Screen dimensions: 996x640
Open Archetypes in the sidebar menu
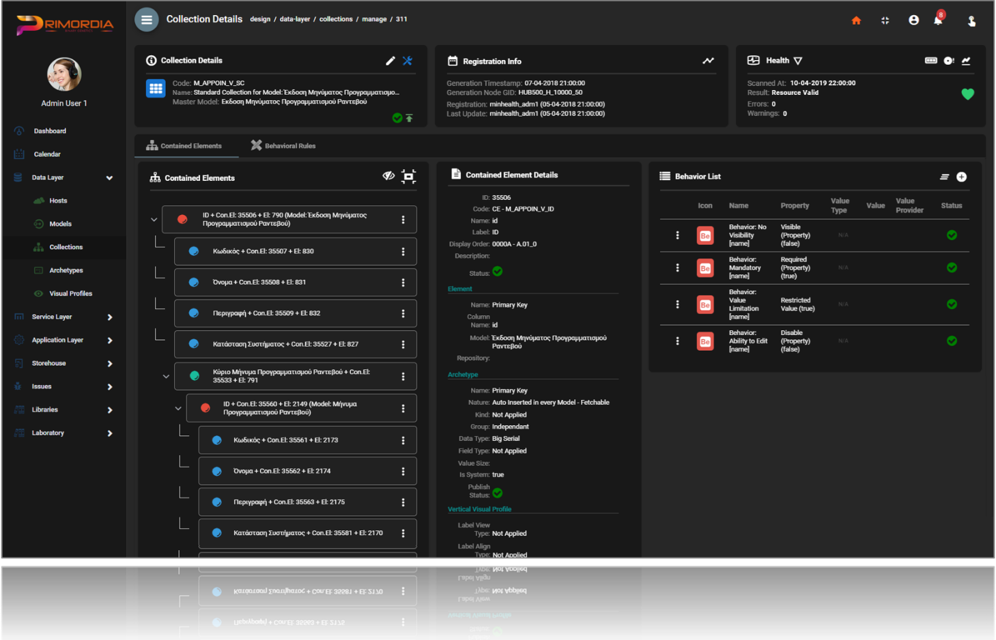click(x=66, y=270)
